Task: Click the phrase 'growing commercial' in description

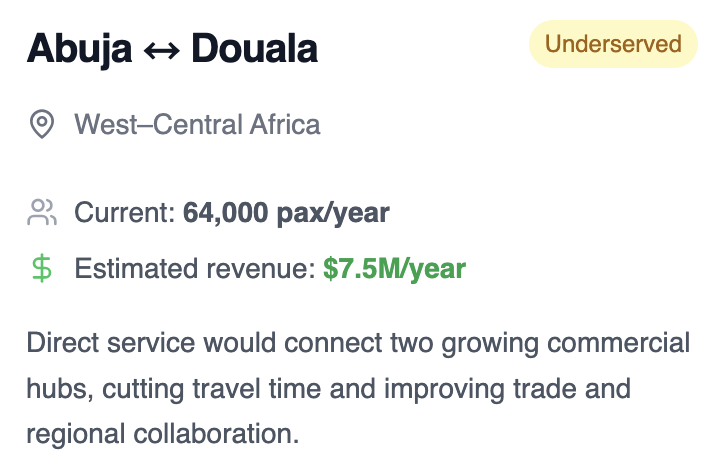Action: 566,344
